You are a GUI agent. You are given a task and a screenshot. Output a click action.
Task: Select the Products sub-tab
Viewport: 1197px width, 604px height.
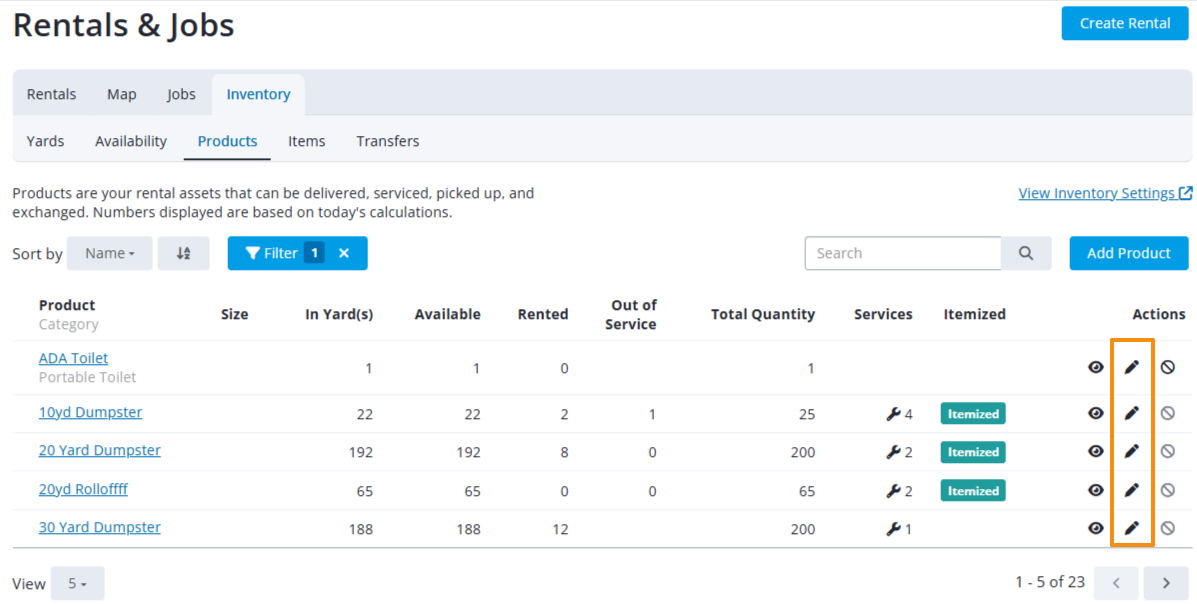tap(227, 141)
